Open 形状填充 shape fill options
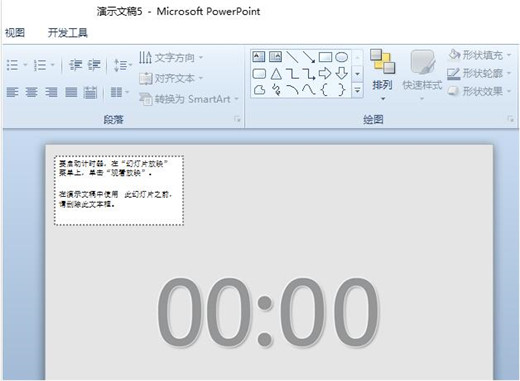The image size is (520, 381). point(479,55)
